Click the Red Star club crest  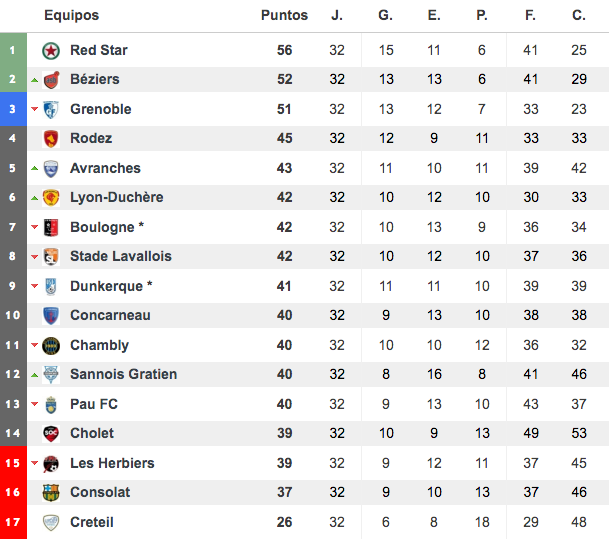pyautogui.click(x=51, y=50)
